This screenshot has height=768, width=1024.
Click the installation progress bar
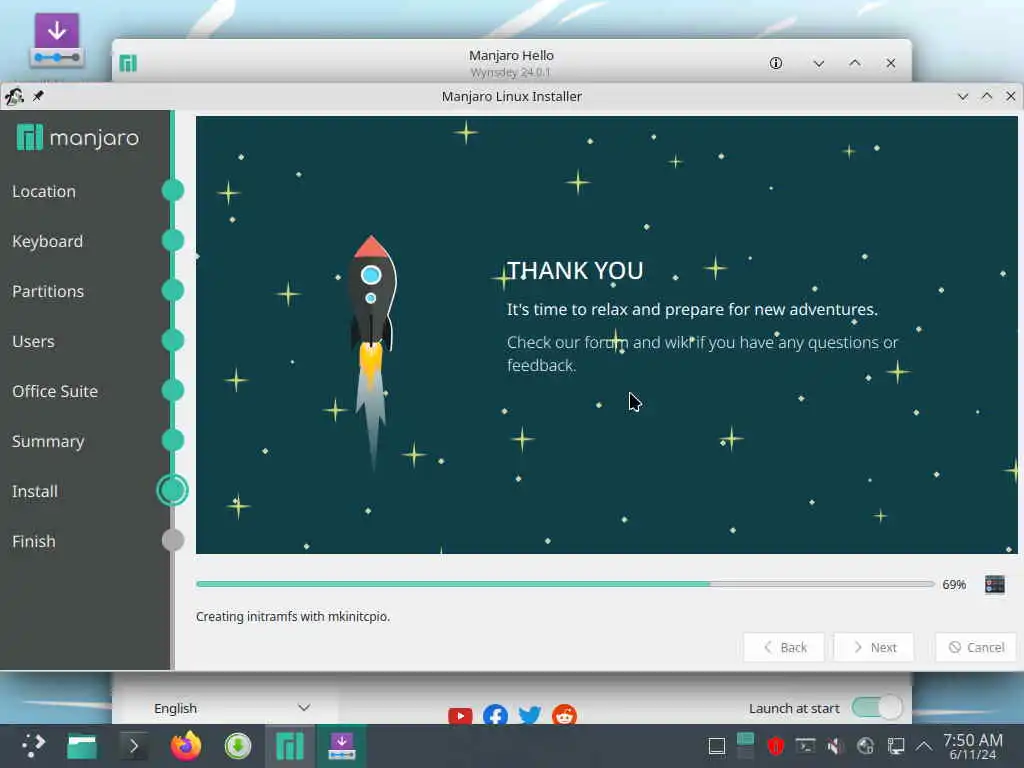click(565, 584)
